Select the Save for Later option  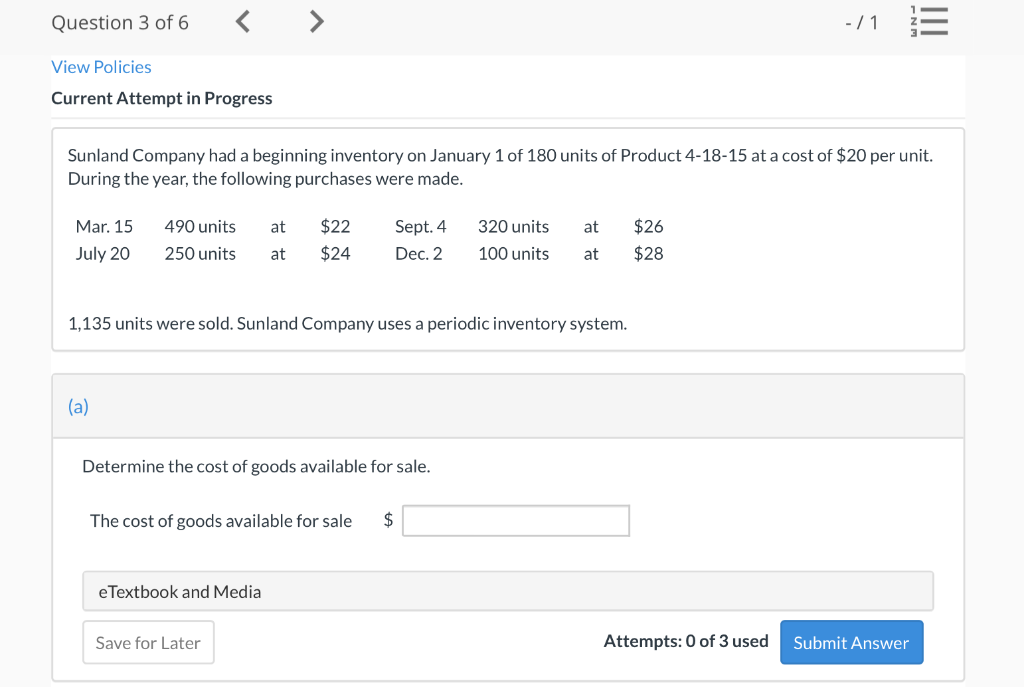pyautogui.click(x=148, y=642)
